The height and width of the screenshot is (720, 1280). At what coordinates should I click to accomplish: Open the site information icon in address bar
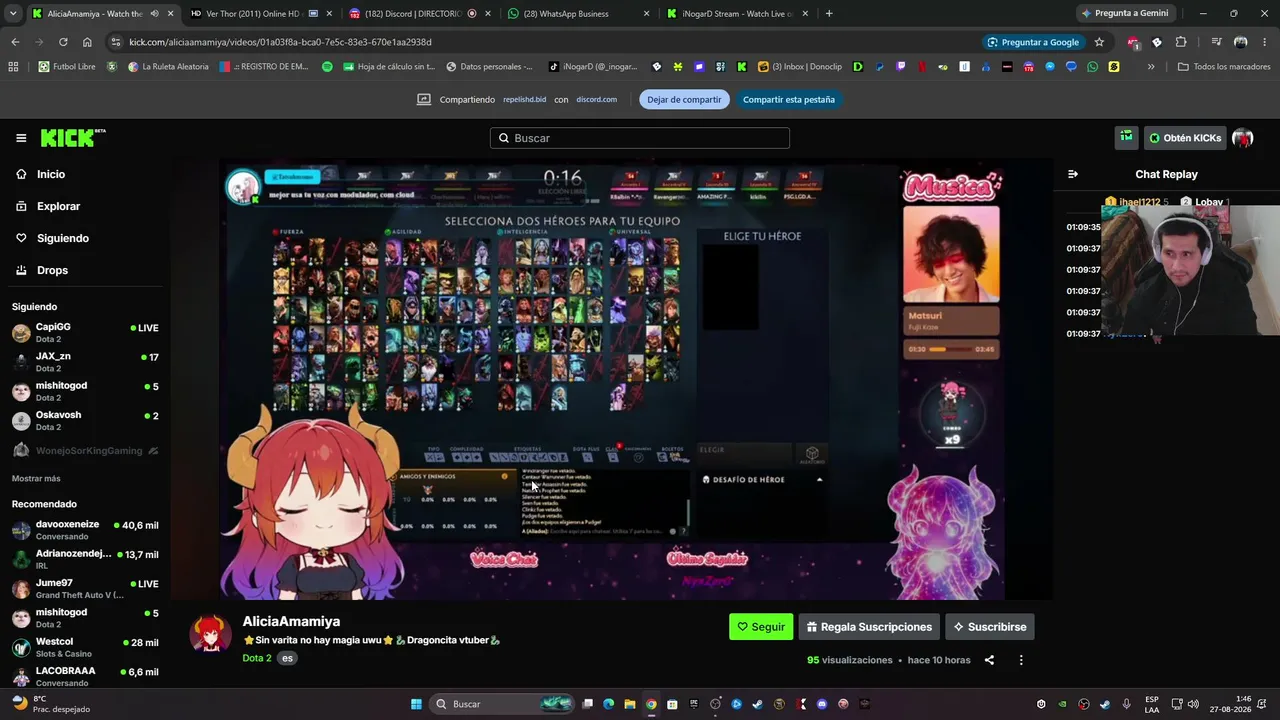[116, 42]
